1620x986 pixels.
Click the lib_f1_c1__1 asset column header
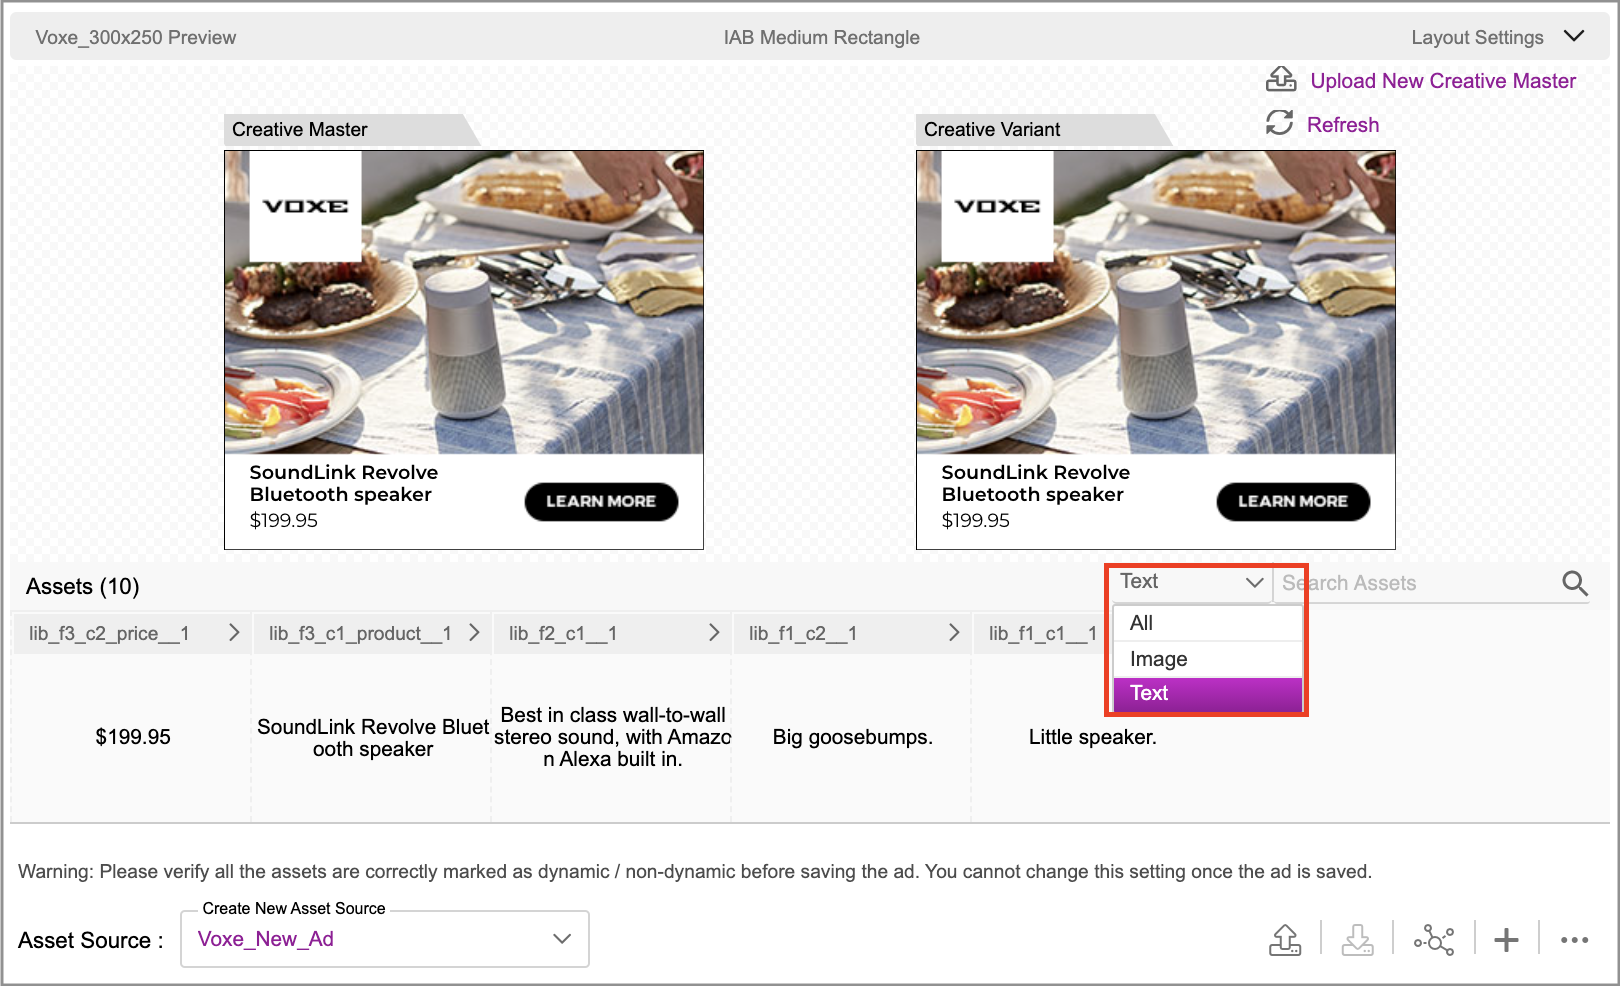tap(1043, 633)
